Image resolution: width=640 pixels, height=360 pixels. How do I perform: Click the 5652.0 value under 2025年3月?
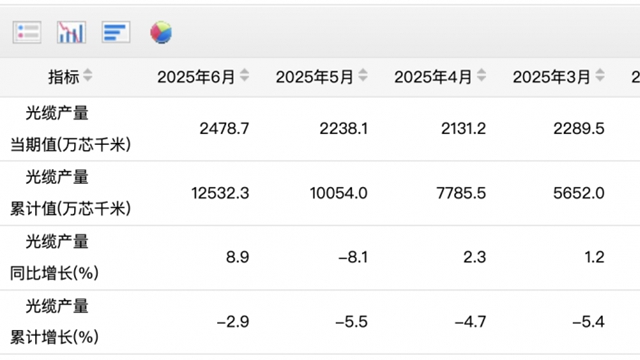[x=579, y=193]
